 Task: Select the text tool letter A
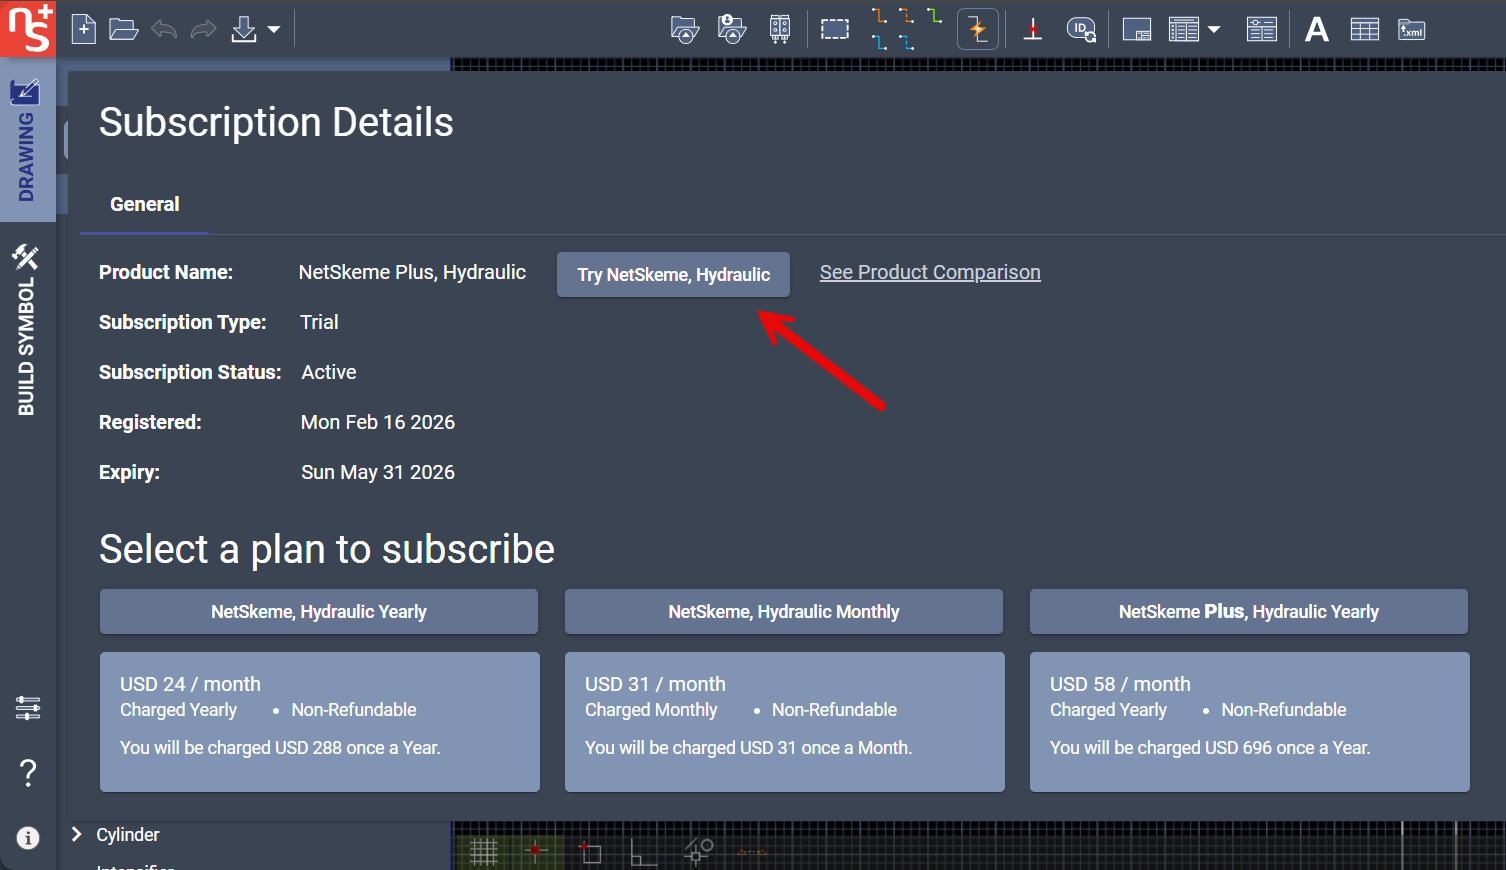pos(1317,30)
